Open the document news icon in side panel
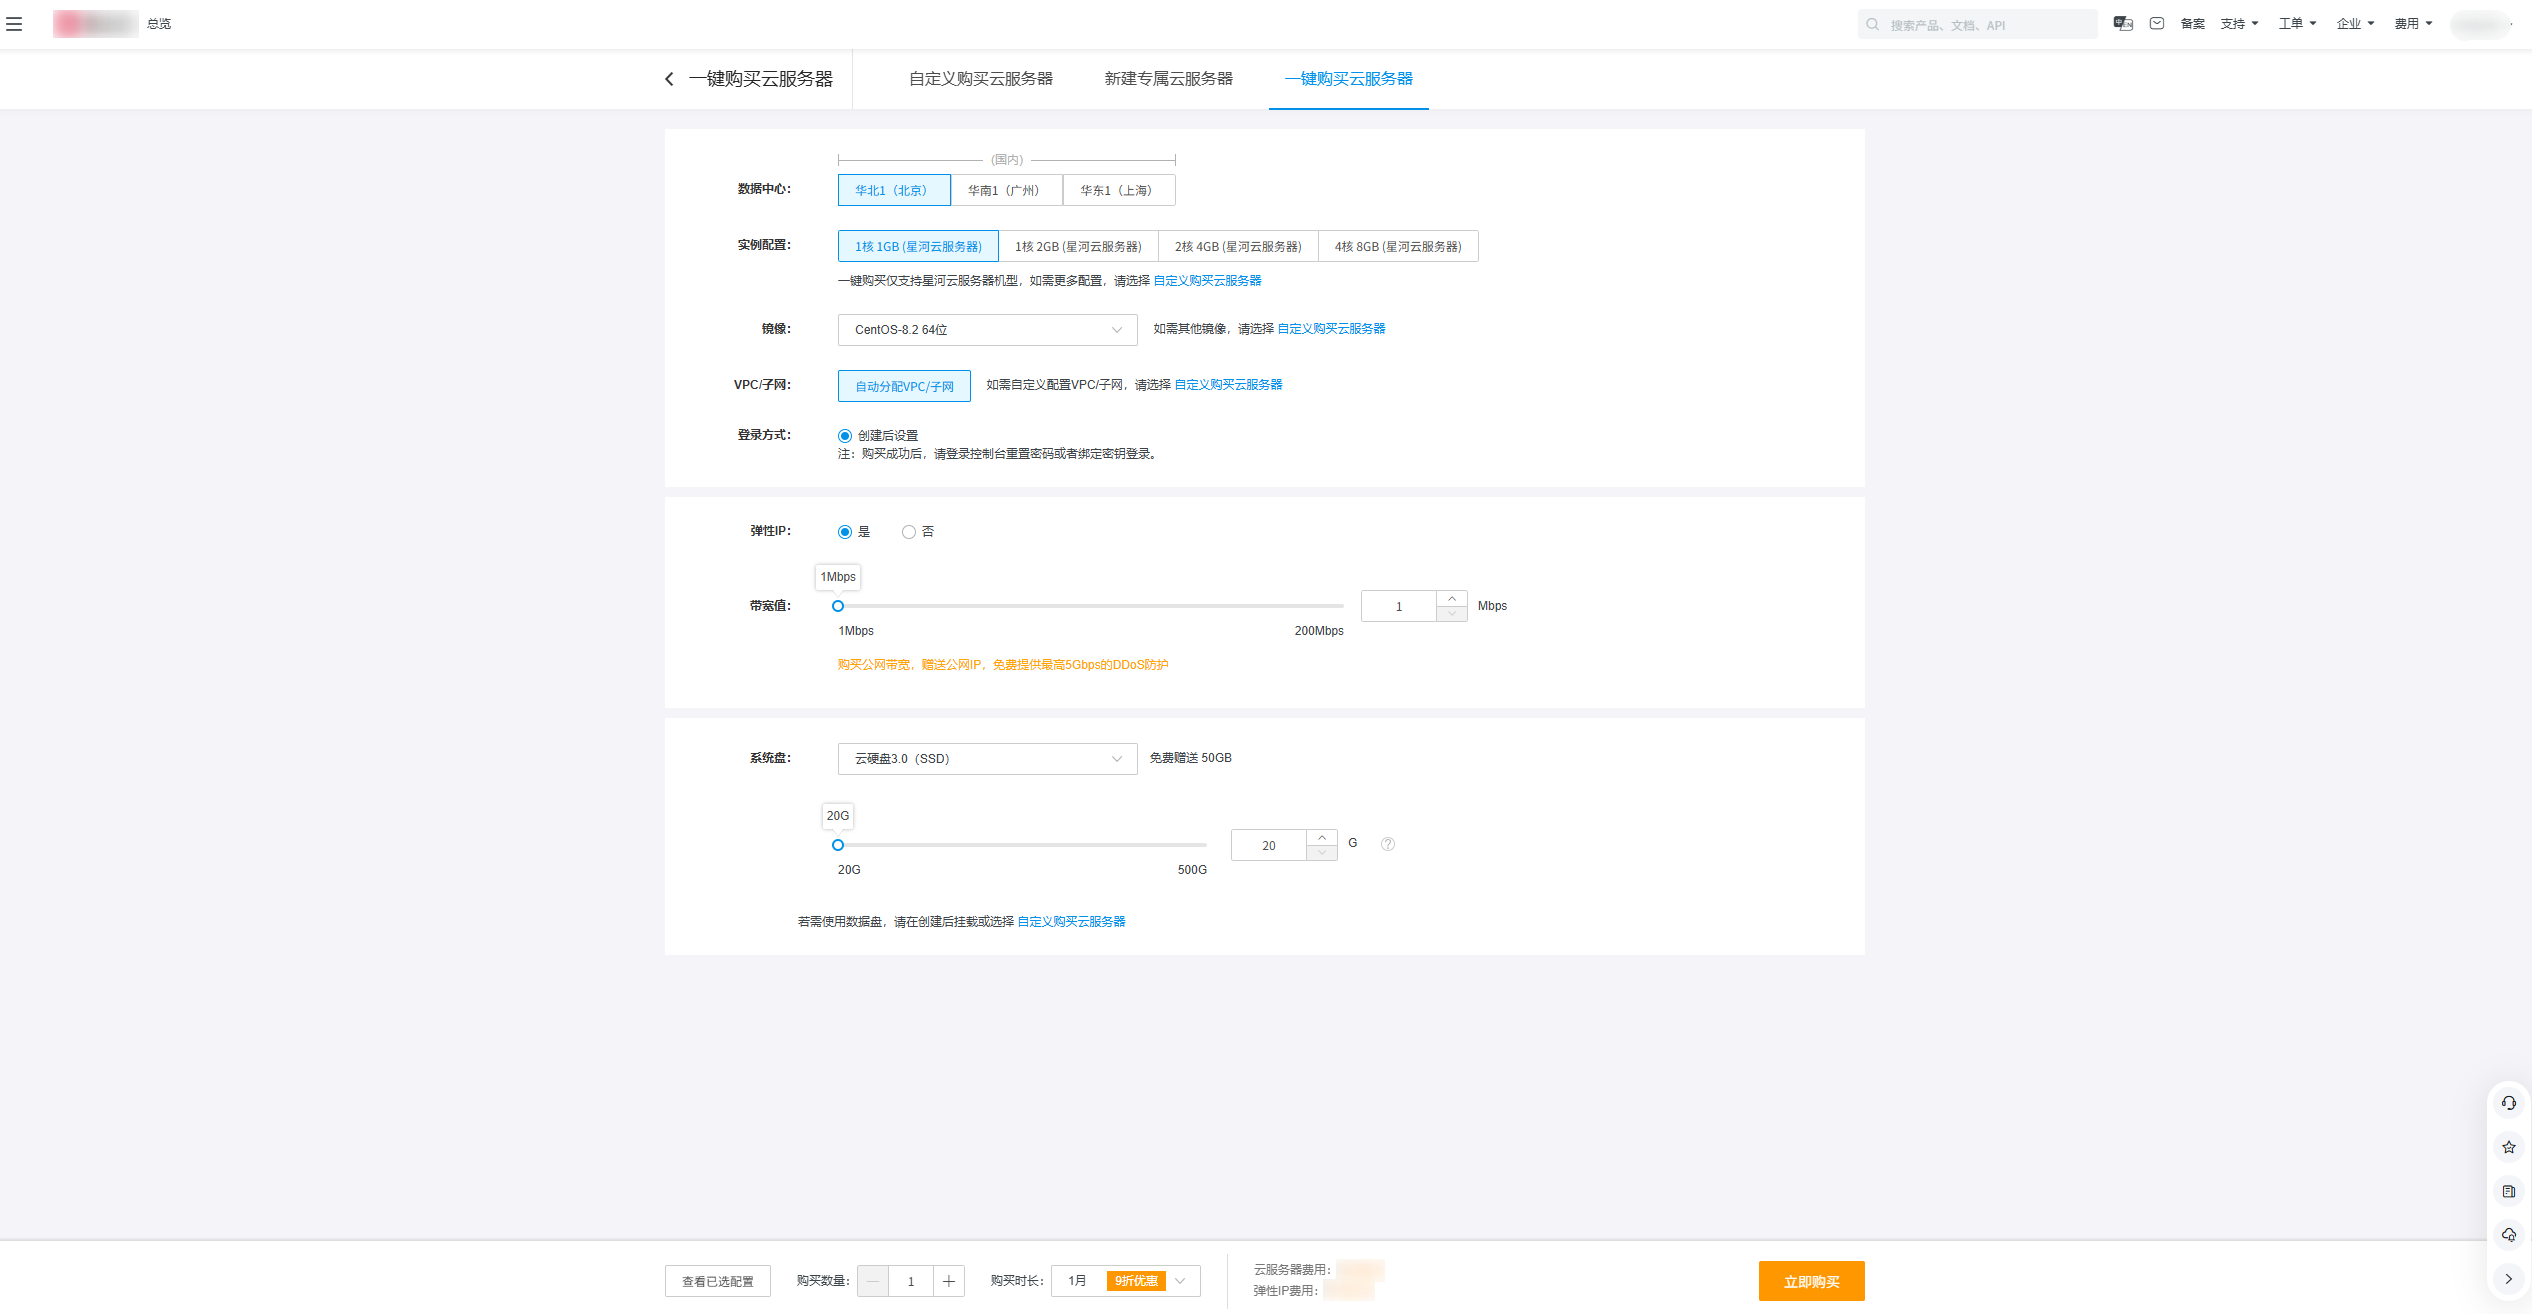This screenshot has width=2532, height=1314. (x=2508, y=1192)
